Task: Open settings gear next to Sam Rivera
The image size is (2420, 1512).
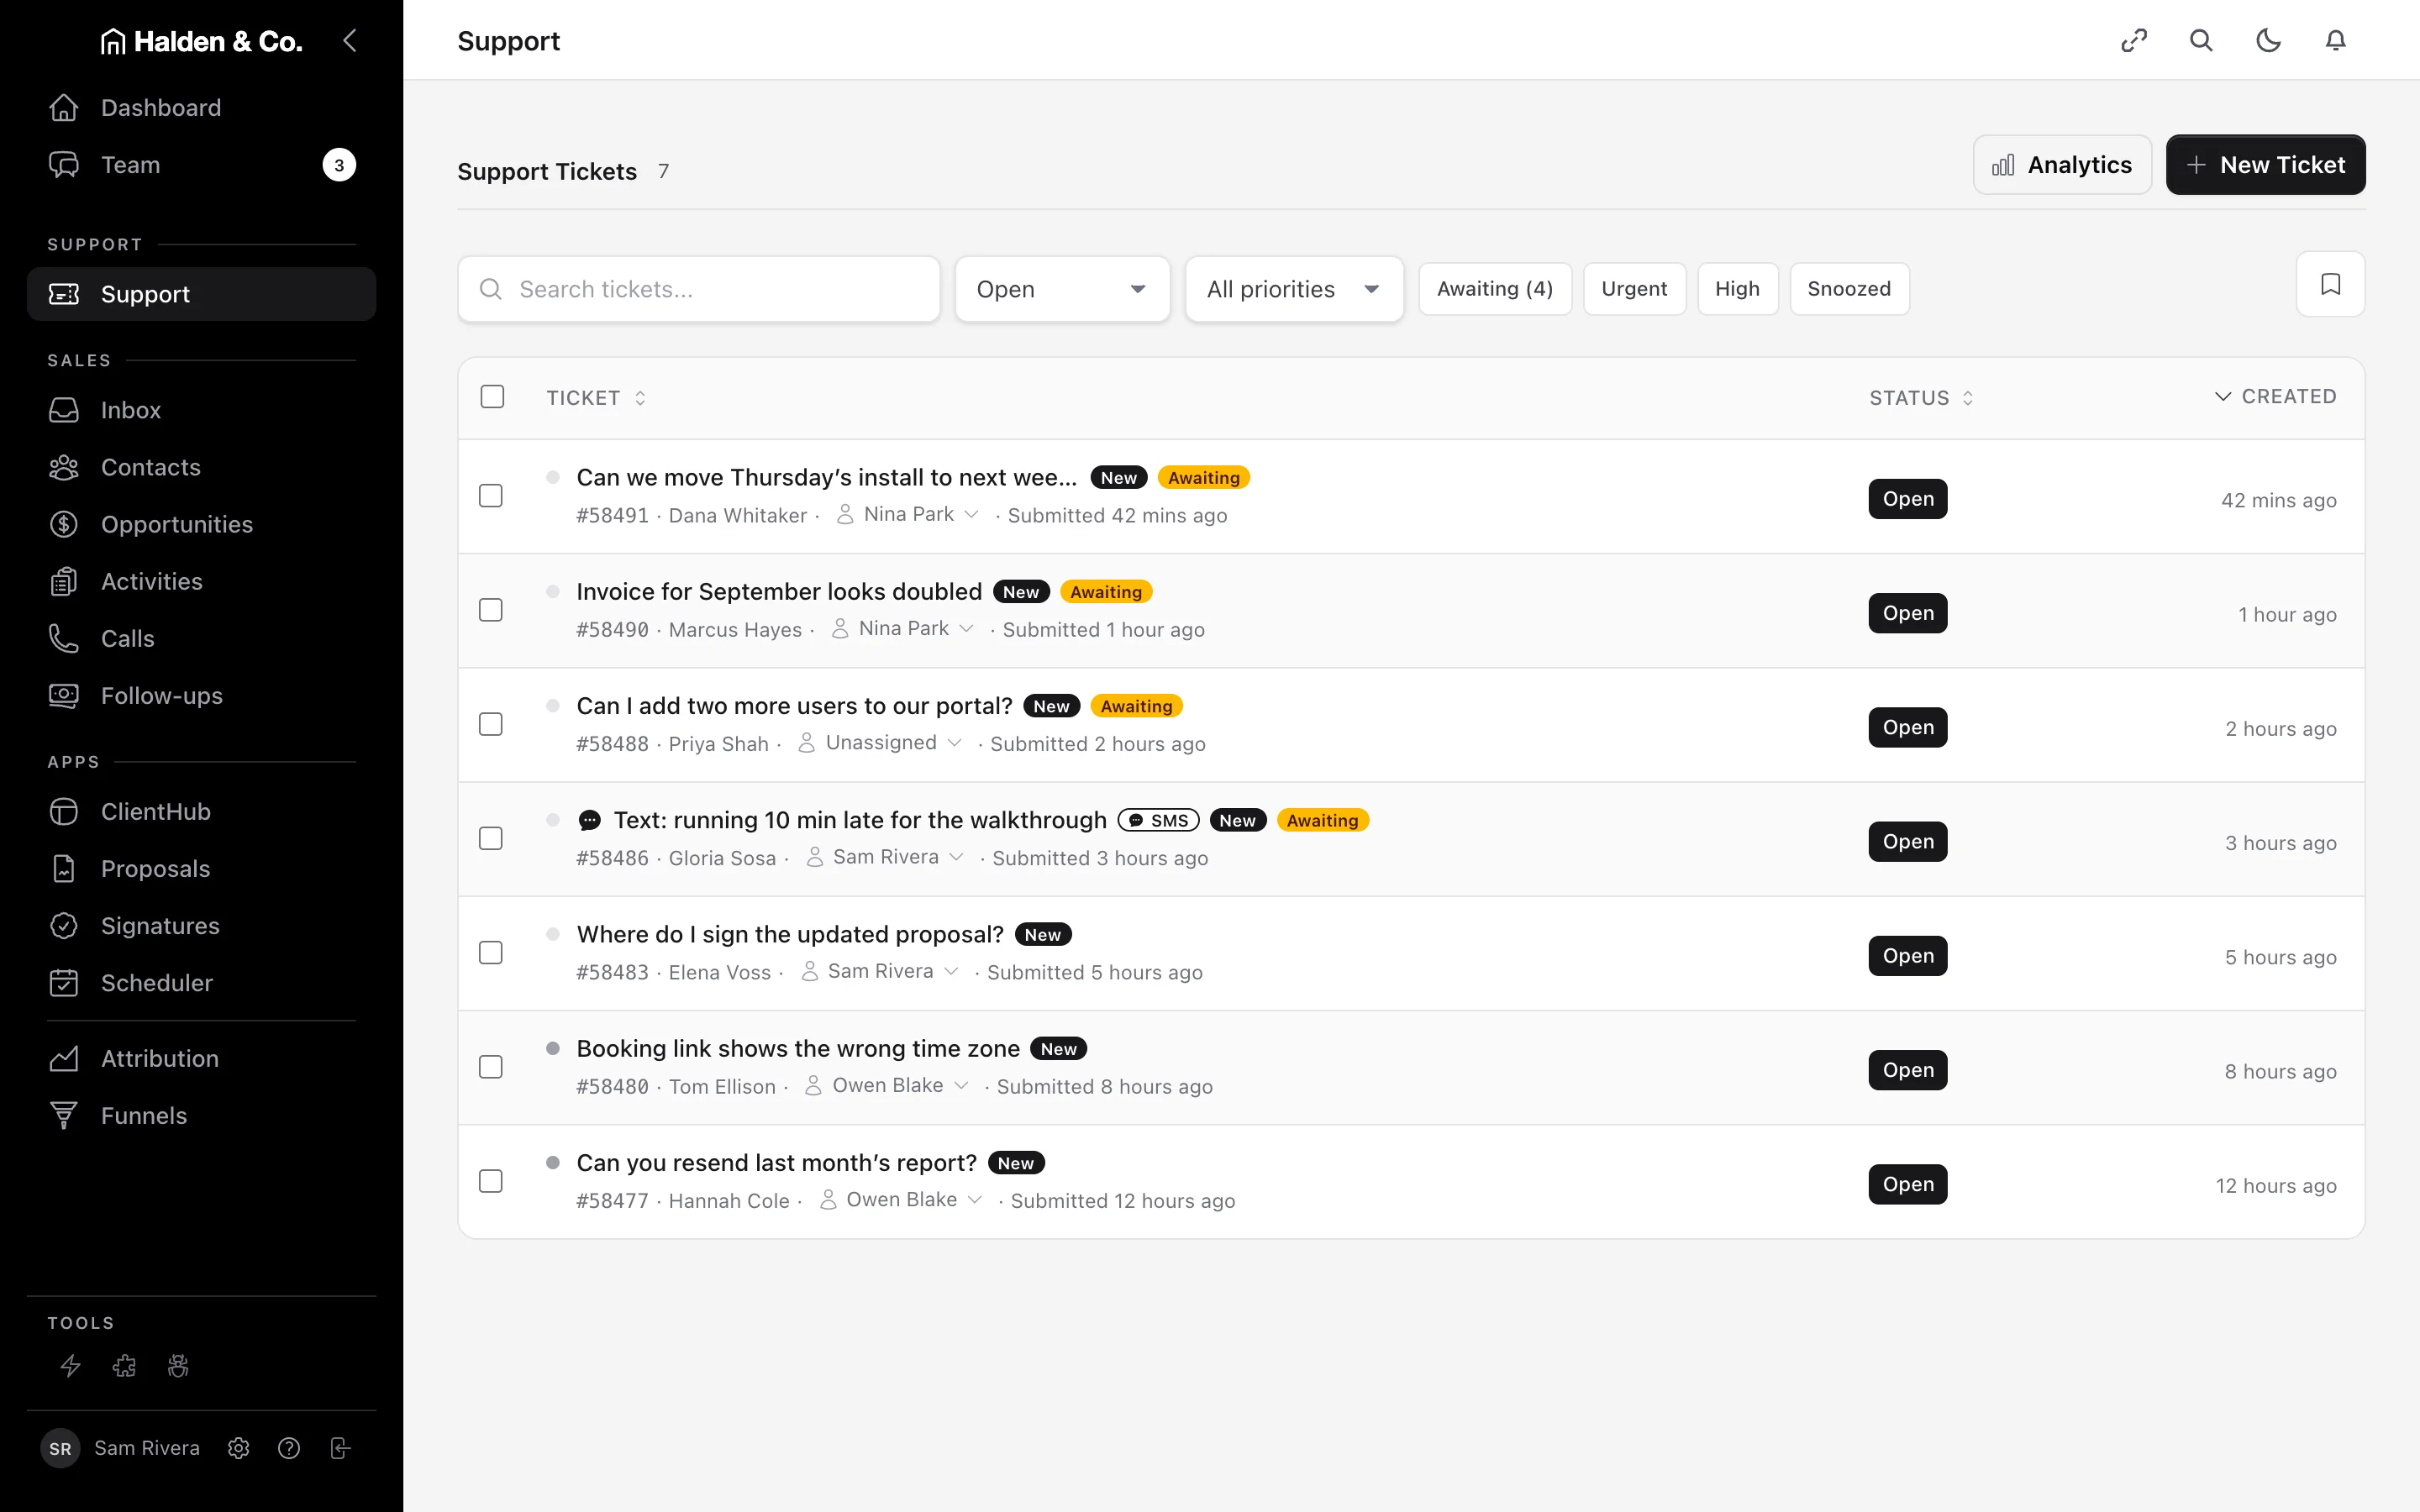Action: (x=238, y=1448)
